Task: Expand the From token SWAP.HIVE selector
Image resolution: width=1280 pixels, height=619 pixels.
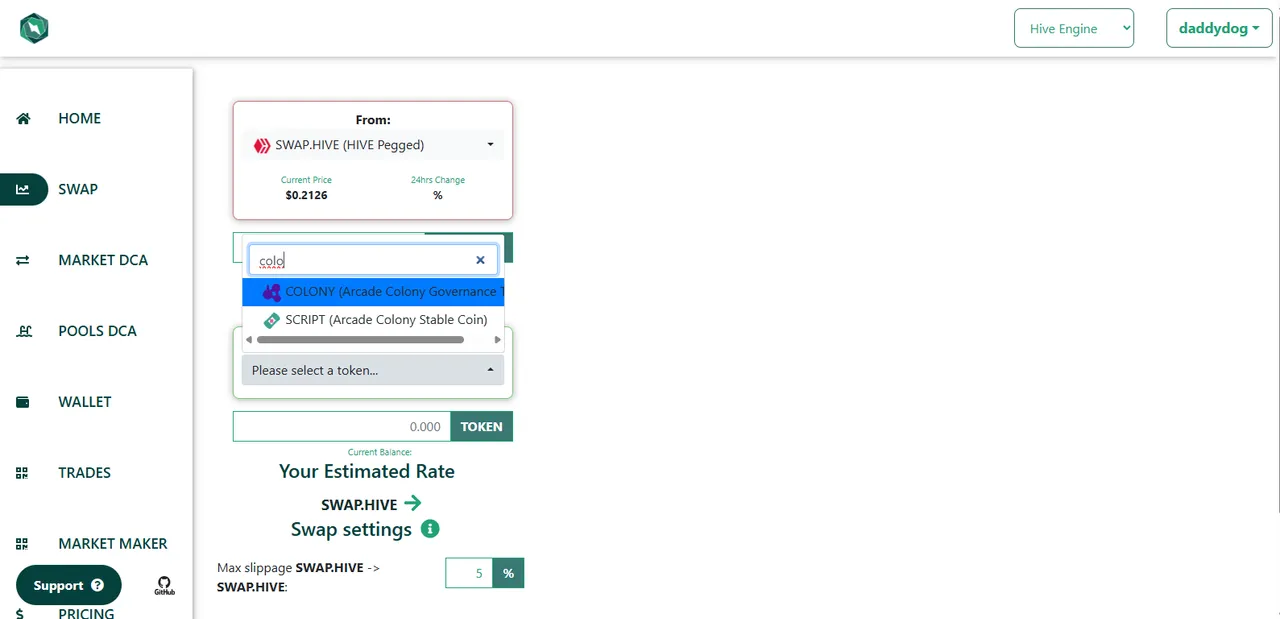Action: click(373, 145)
